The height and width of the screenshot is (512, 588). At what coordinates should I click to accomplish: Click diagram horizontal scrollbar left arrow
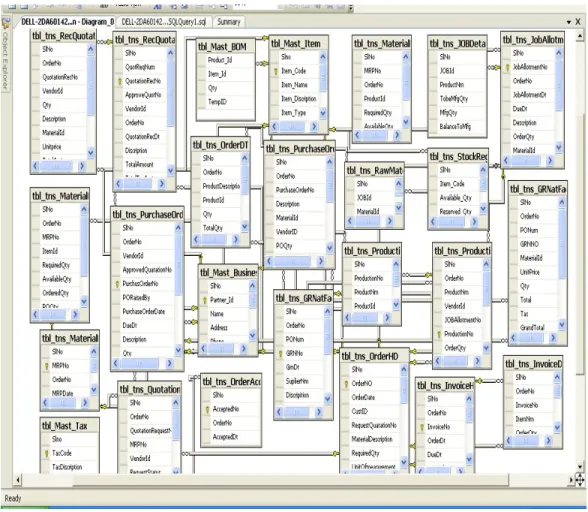pos(18,480)
